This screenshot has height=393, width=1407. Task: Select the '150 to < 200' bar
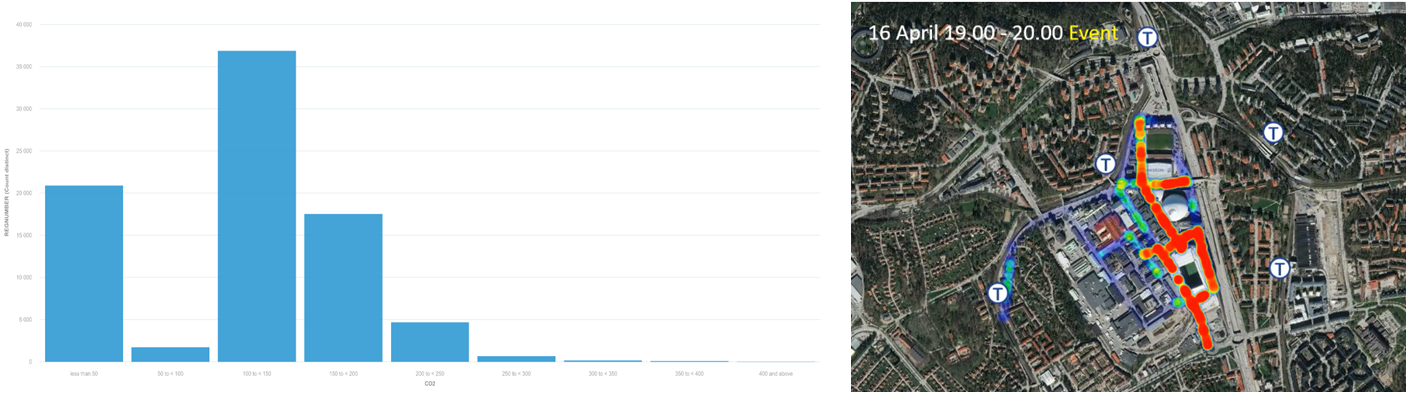(343, 287)
